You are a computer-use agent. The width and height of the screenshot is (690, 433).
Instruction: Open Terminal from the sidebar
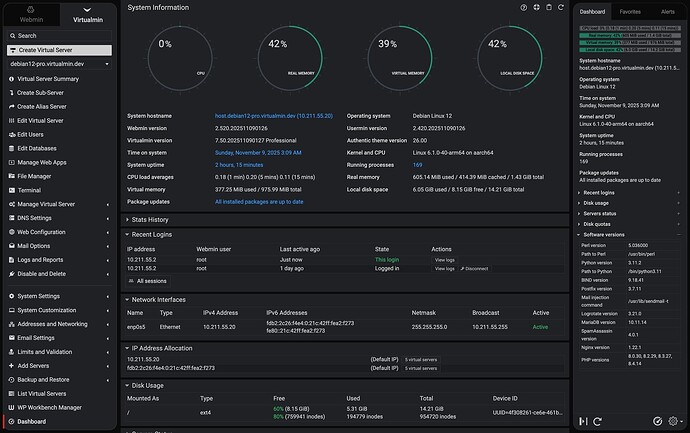[x=29, y=190]
